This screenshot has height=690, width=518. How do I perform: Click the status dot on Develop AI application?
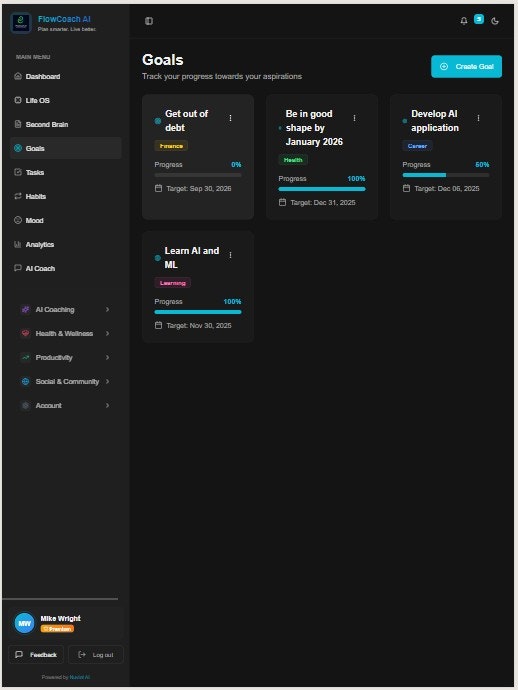click(404, 121)
